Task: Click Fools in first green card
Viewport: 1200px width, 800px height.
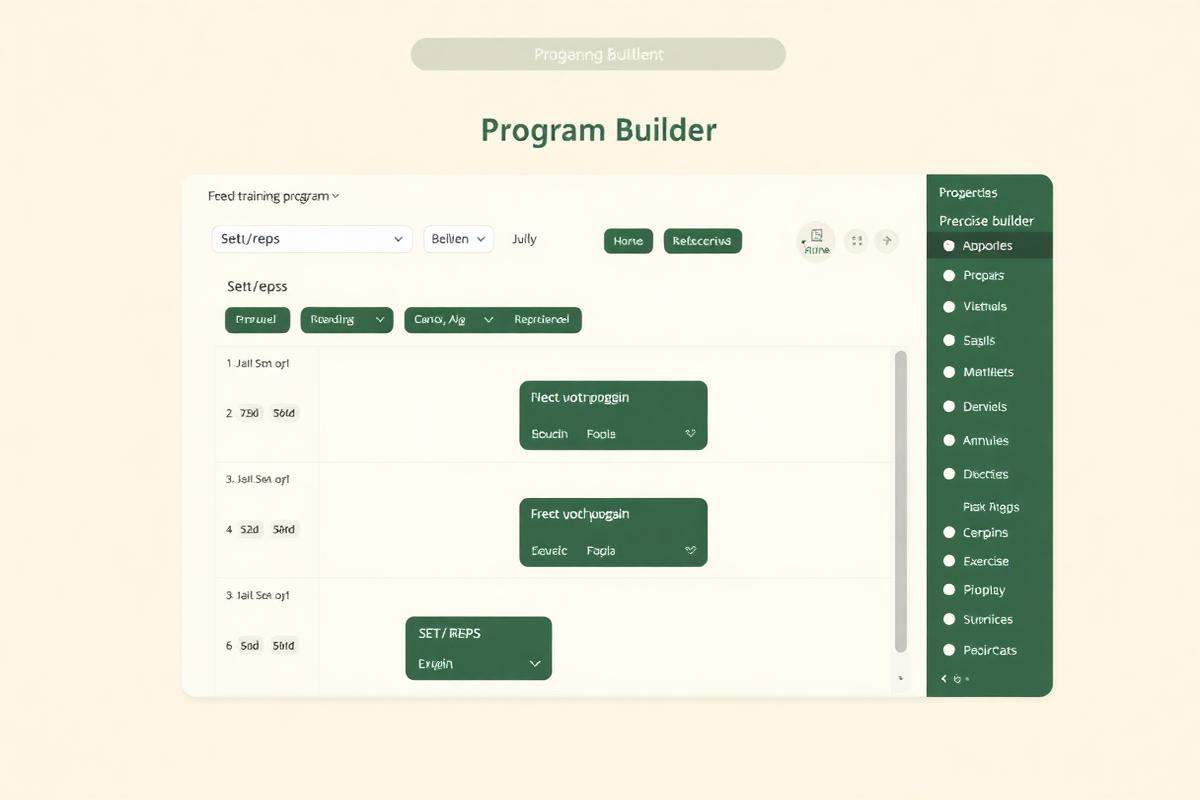Action: [x=601, y=434]
